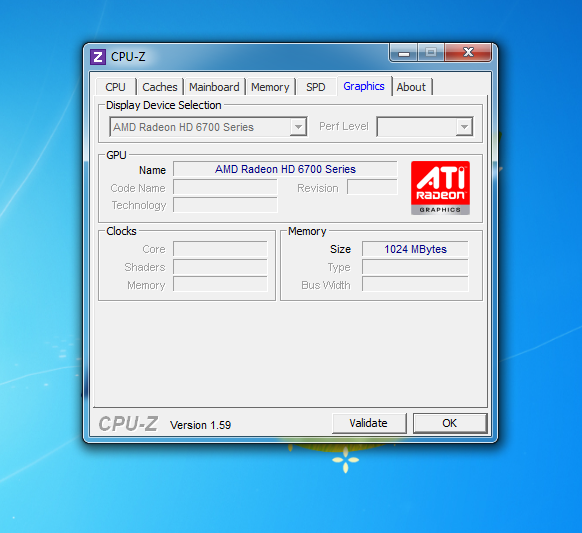Click the Display Device Selection group label
The width and height of the screenshot is (582, 533).
(x=164, y=105)
